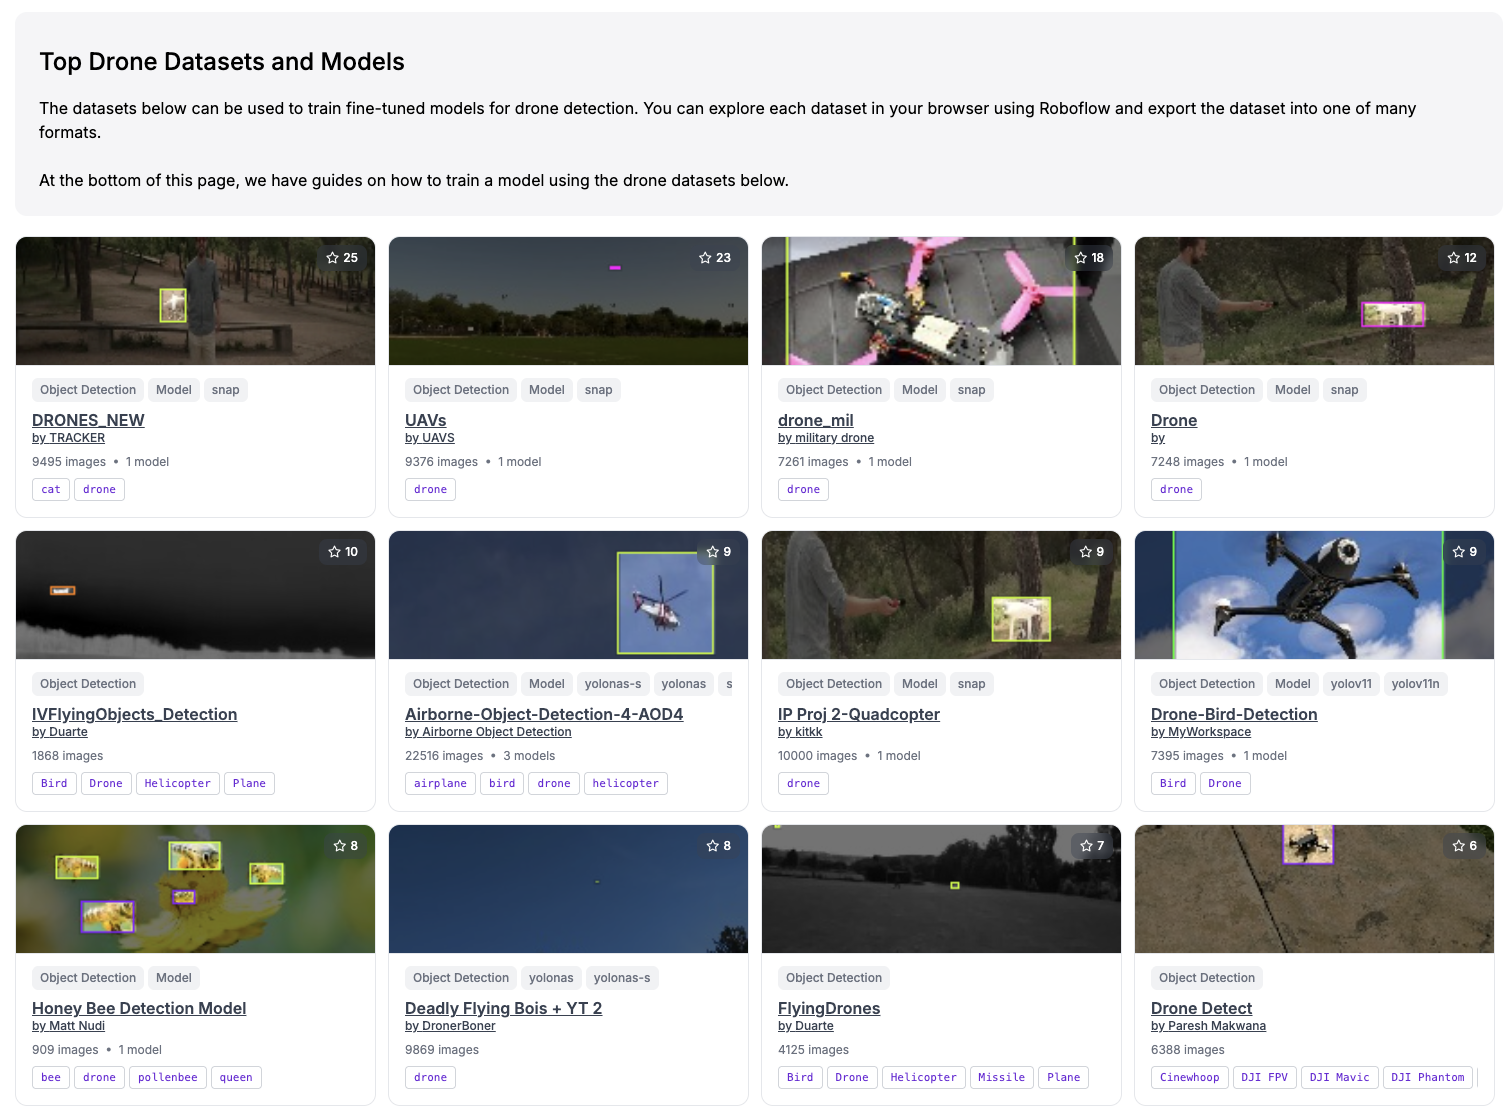This screenshot has height=1116, width=1508.
Task: Open the Drone-Bird-Detection dataset link
Action: coord(1234,714)
